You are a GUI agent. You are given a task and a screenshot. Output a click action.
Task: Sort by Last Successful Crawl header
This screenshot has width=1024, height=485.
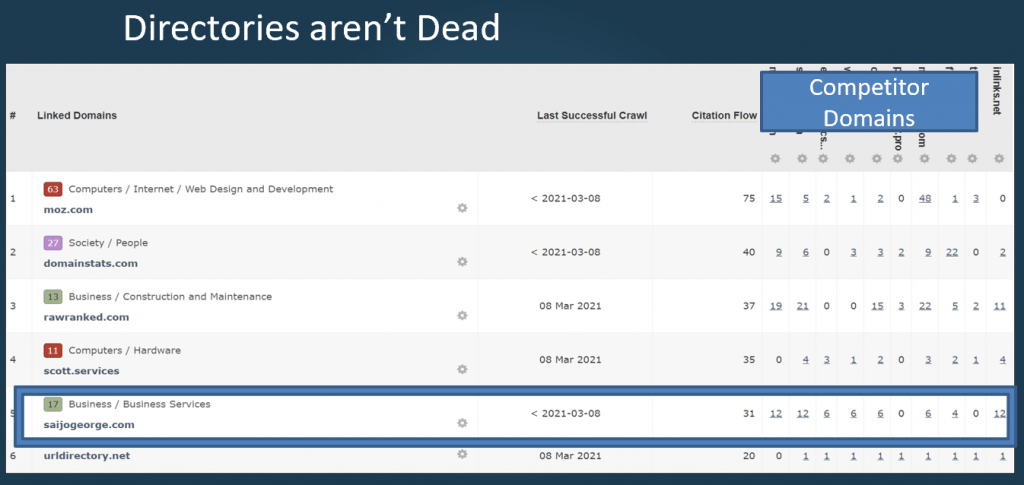592,116
